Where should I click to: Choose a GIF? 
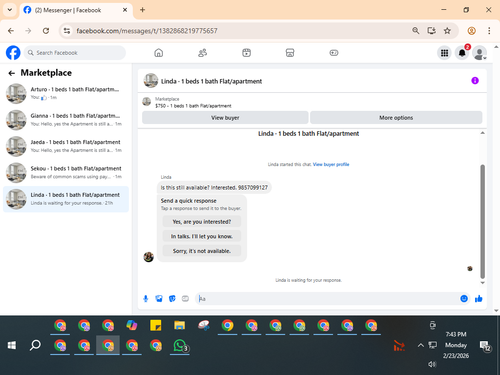[x=185, y=299]
